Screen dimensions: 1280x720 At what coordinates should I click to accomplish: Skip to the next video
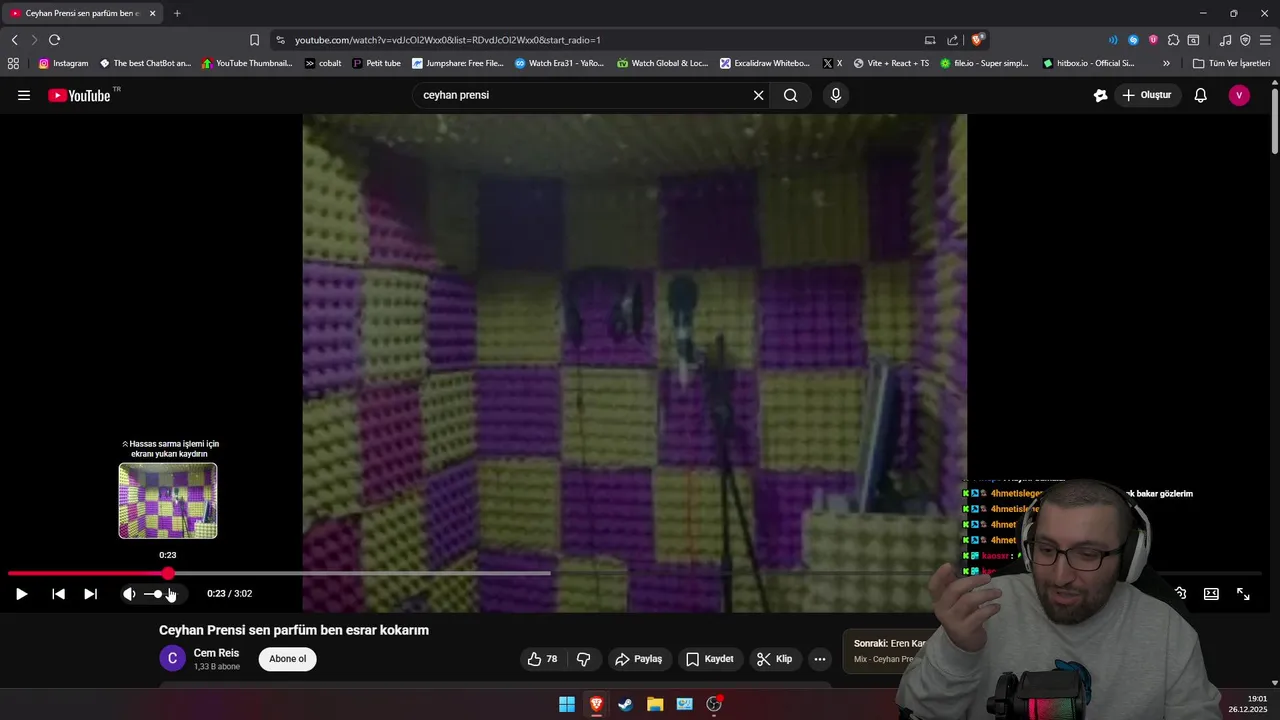[x=90, y=594]
